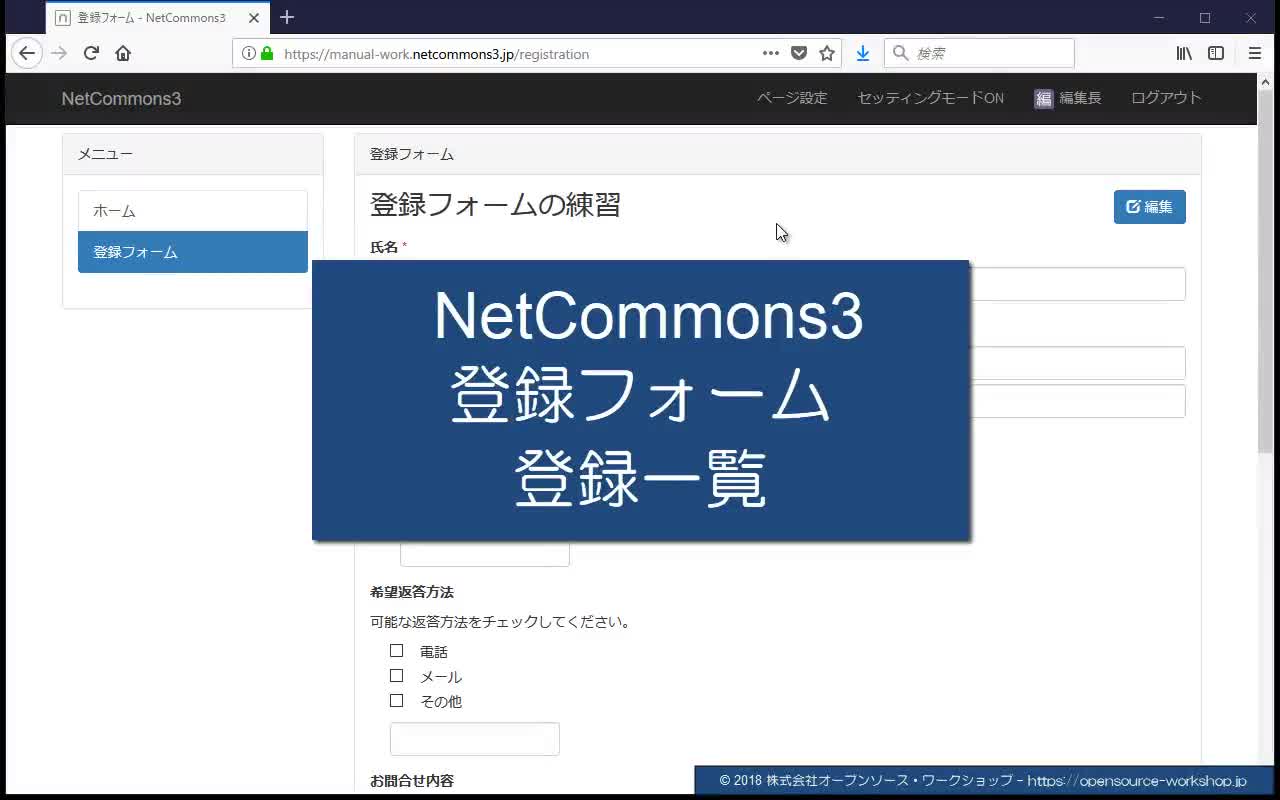Click the browser forward arrow

coord(59,54)
